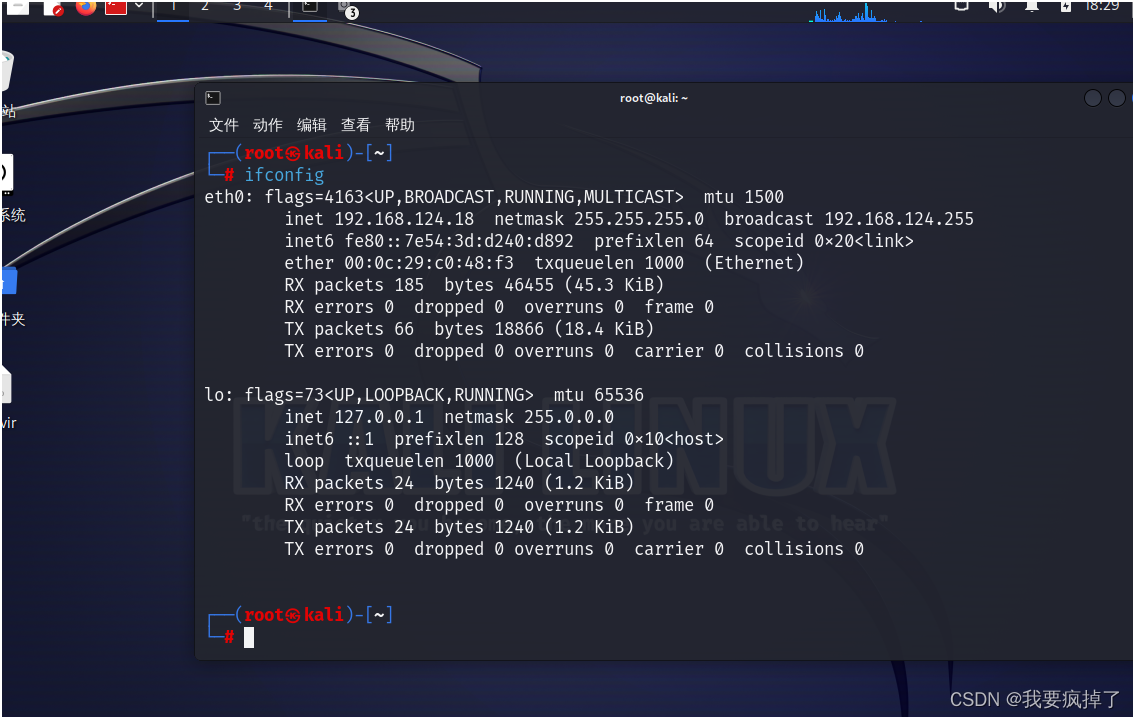Open the 动作 menu
1135x719 pixels.
pyautogui.click(x=268, y=125)
